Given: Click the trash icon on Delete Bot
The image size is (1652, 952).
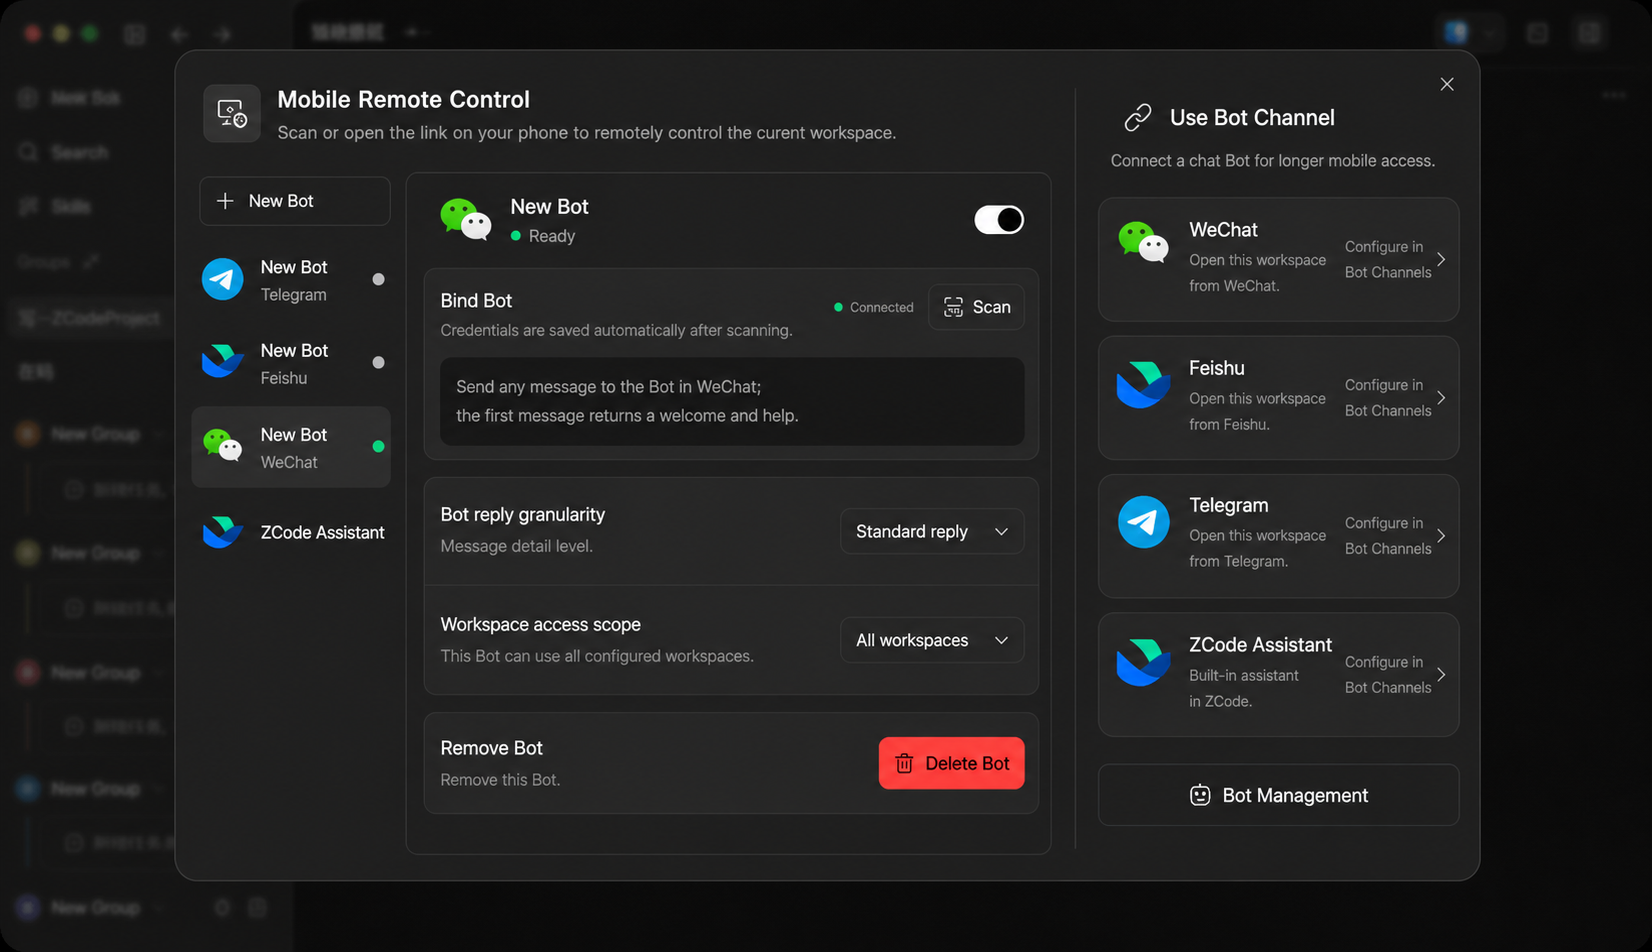Looking at the screenshot, I should (x=904, y=763).
